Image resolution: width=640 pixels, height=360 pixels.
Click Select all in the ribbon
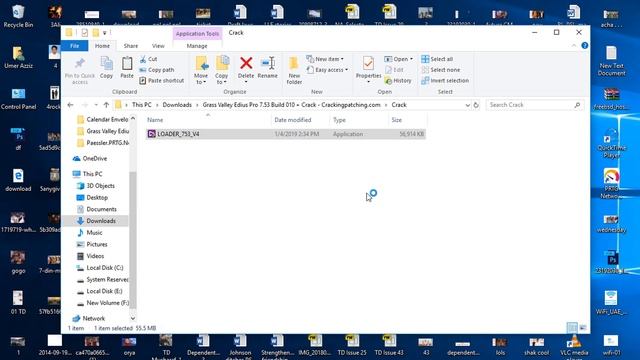pyautogui.click(x=437, y=59)
